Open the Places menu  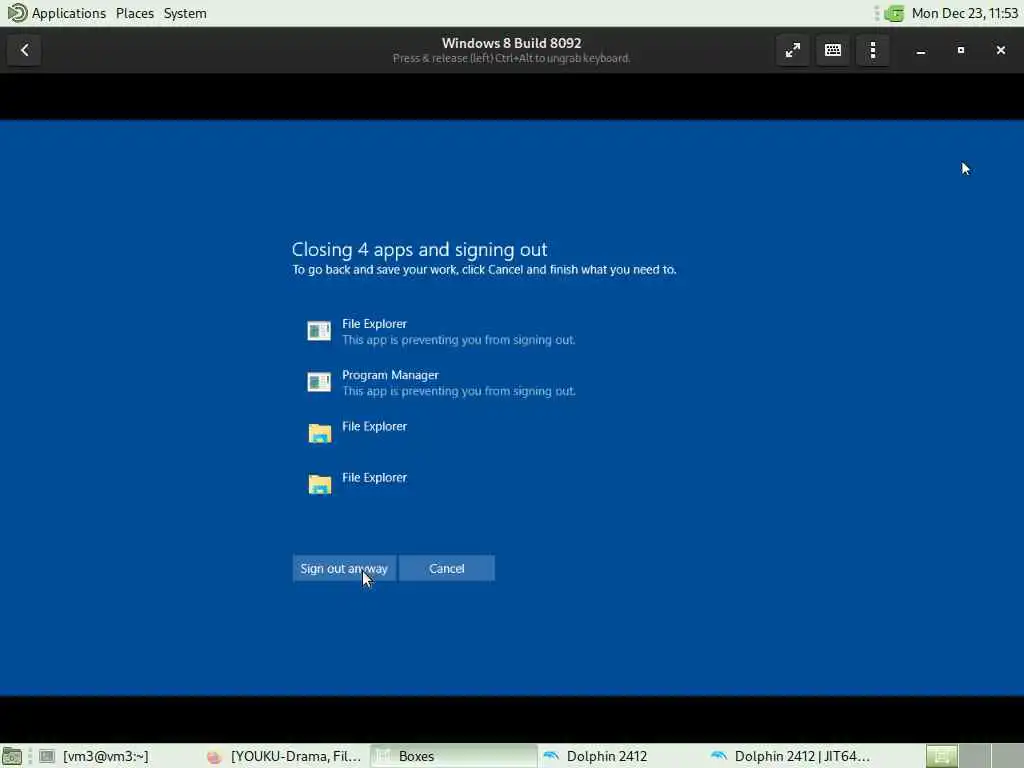coord(135,13)
